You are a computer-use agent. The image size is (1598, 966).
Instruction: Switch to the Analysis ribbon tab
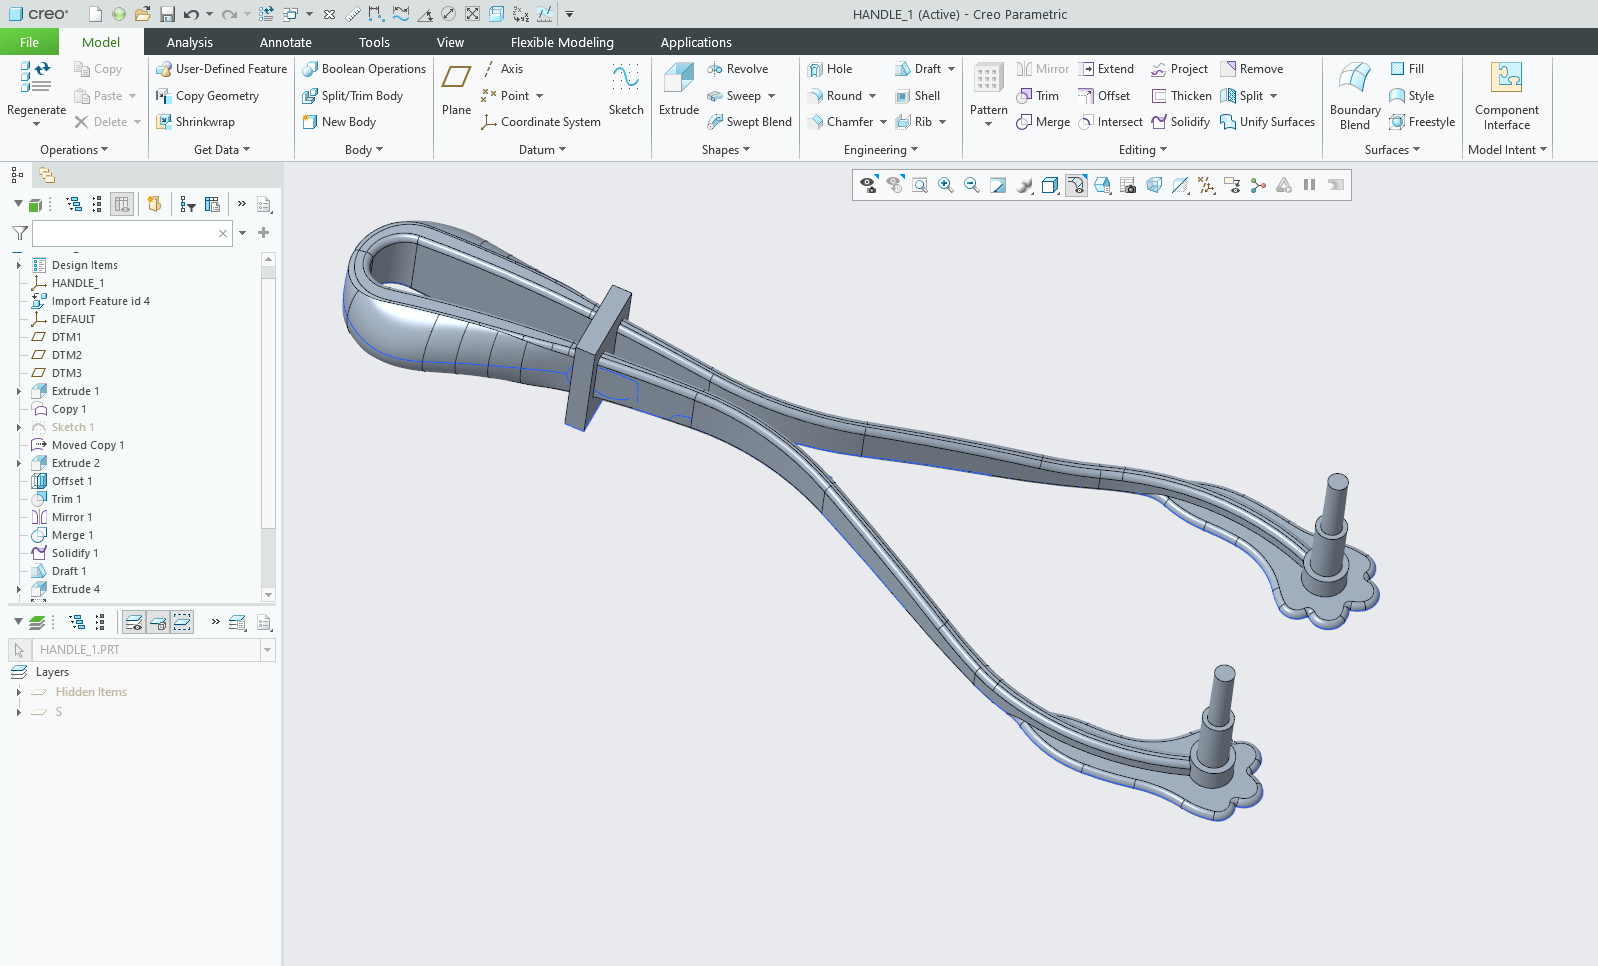(x=189, y=42)
